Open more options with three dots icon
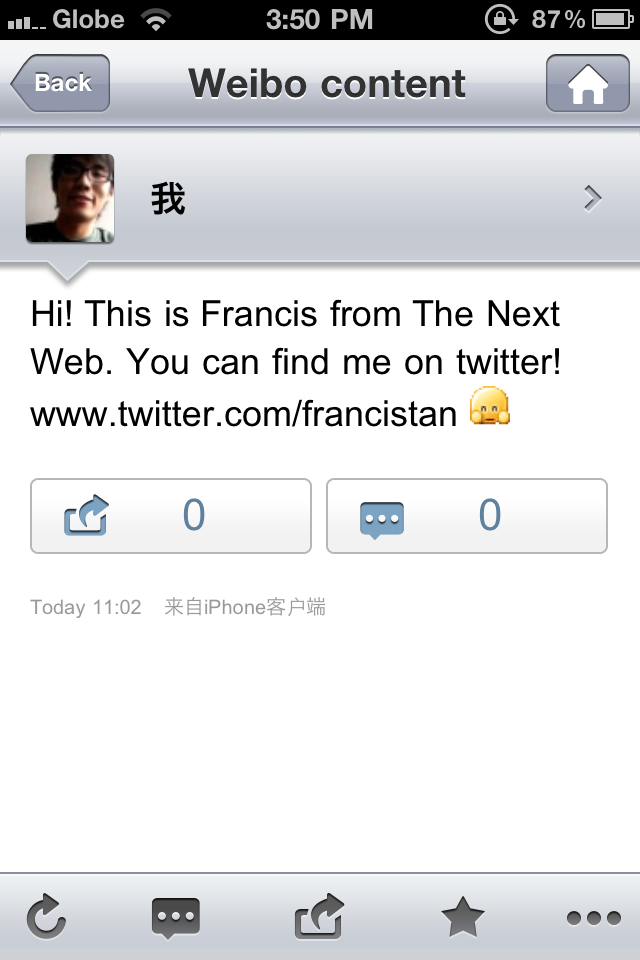640x960 pixels. click(593, 918)
